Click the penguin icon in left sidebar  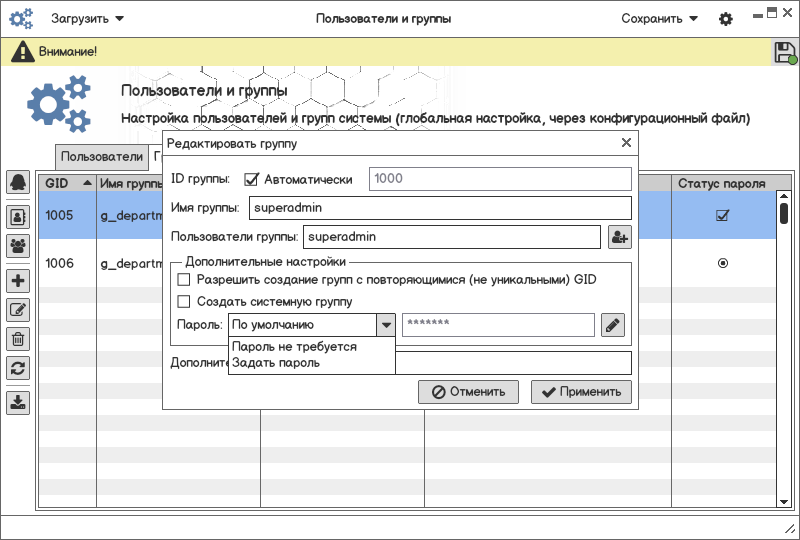click(x=18, y=182)
